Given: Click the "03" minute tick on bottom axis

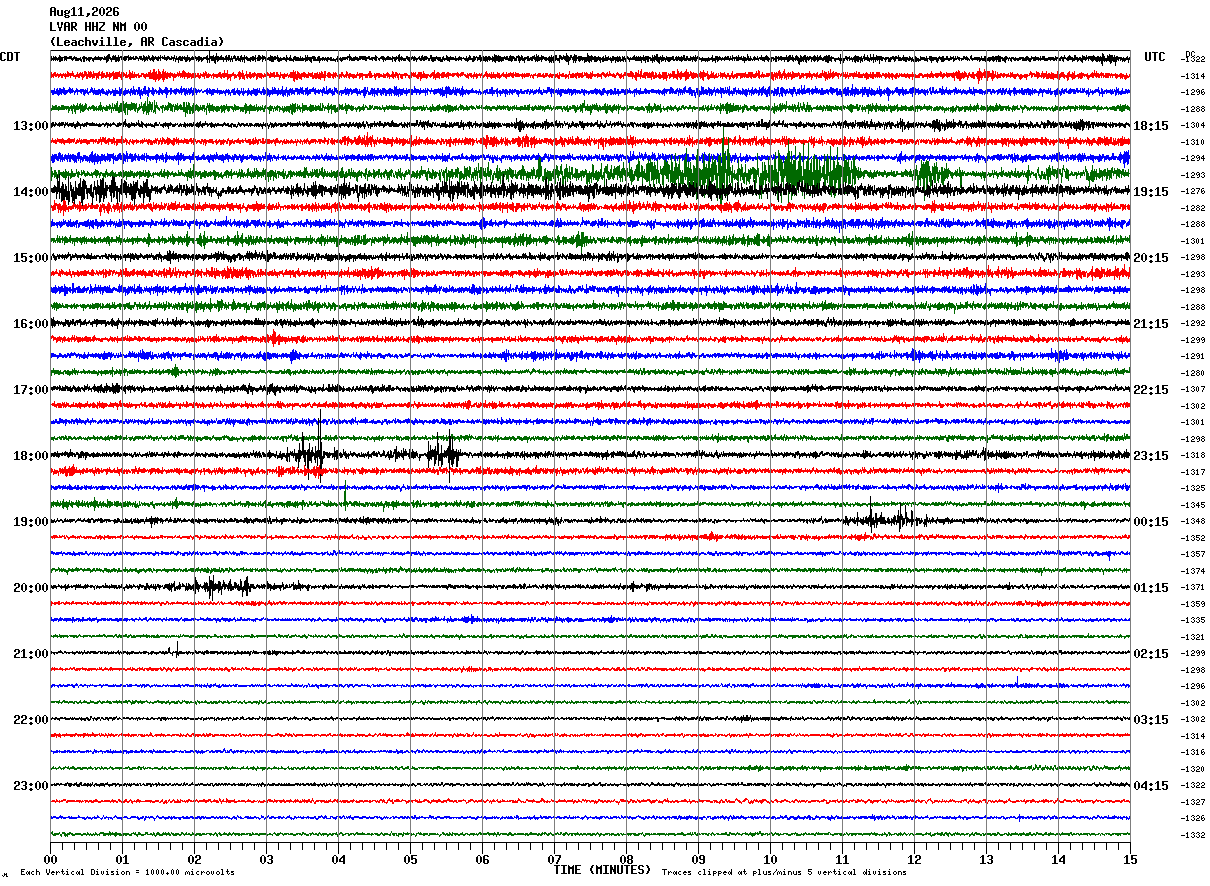Looking at the screenshot, I should pos(266,859).
